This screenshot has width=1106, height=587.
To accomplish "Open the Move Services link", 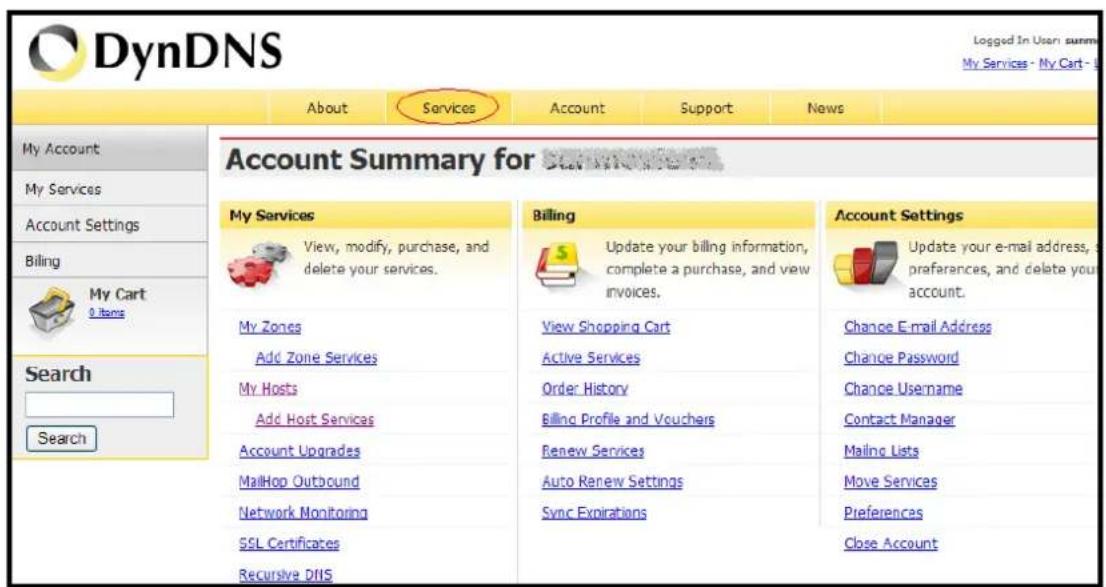I will [891, 482].
